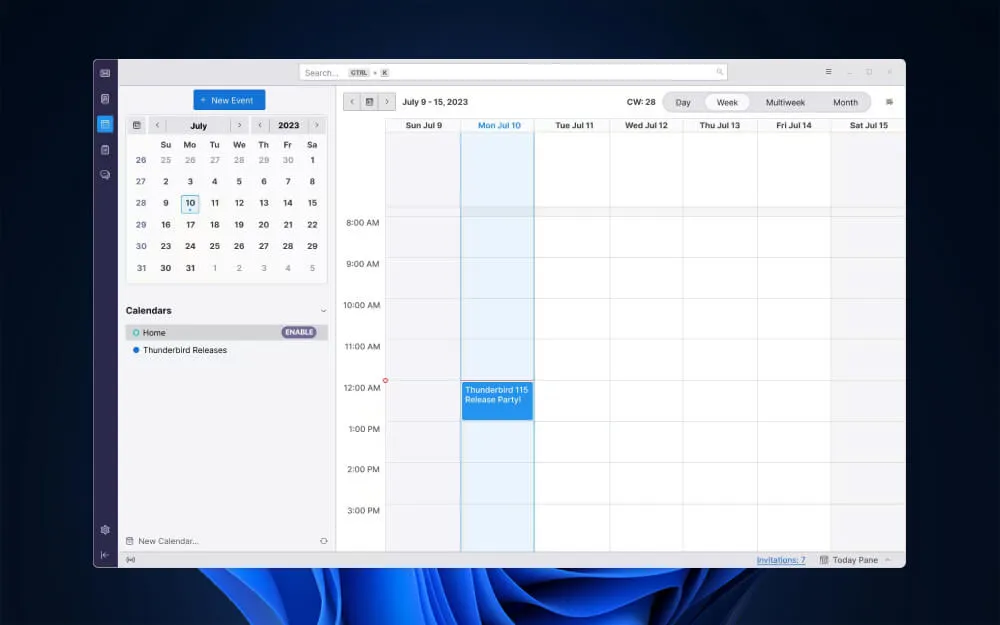Create a New Event
This screenshot has height=625, width=1000.
(229, 100)
